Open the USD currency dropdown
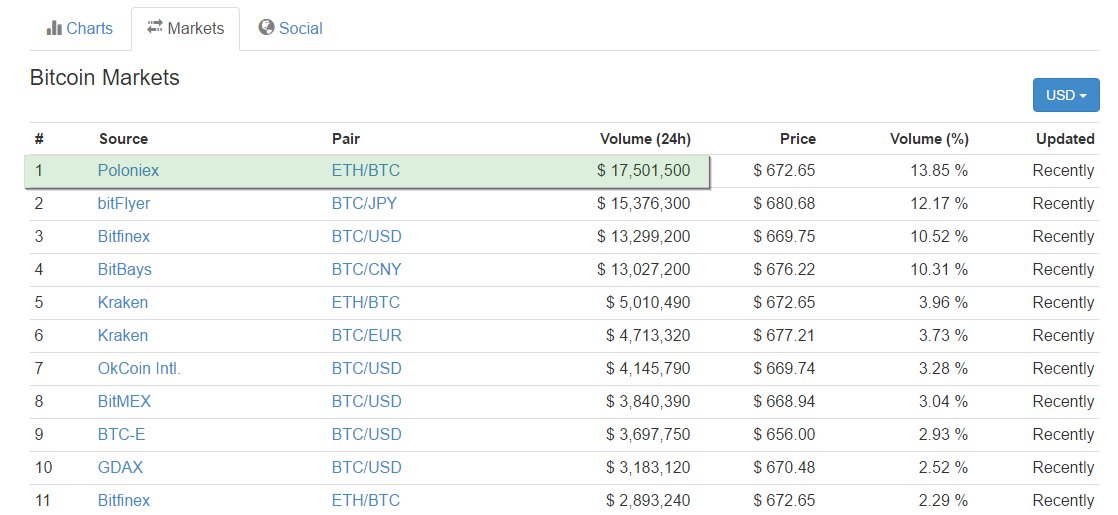The height and width of the screenshot is (515, 1118). 1066,95
